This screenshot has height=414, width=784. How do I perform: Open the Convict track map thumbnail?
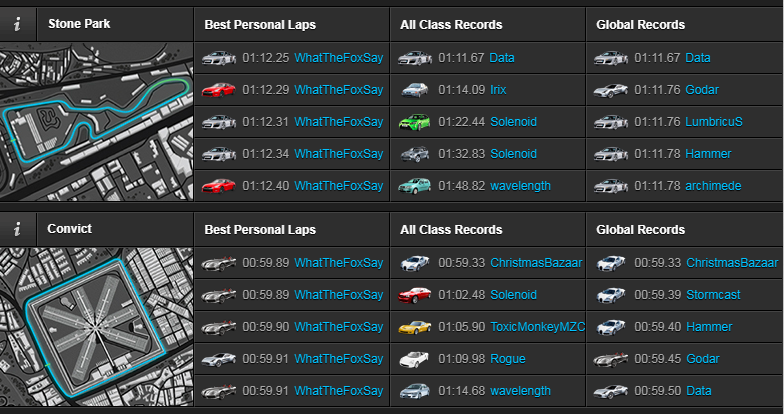pos(97,327)
